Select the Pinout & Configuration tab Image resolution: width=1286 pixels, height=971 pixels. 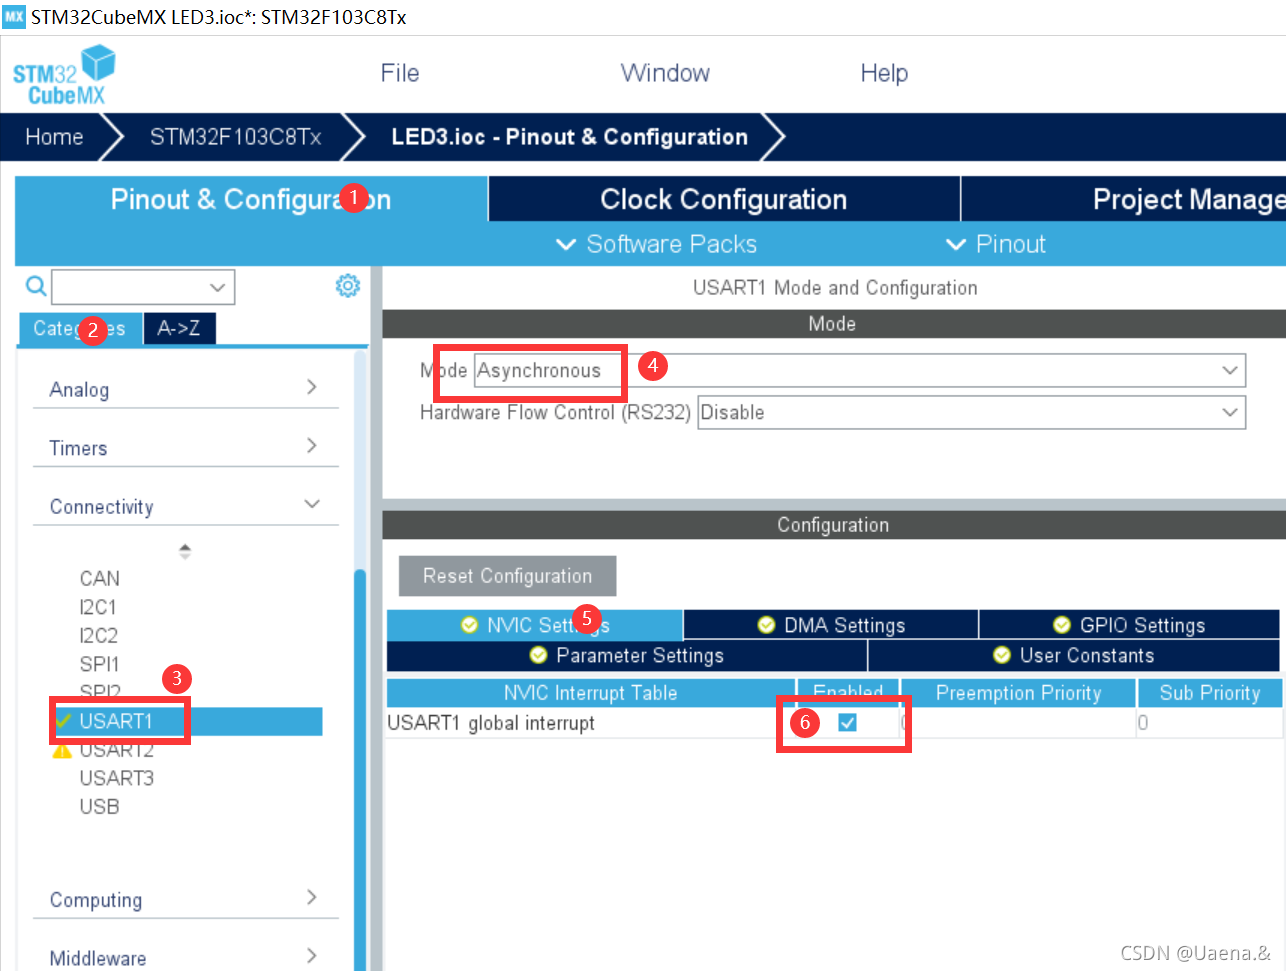pyautogui.click(x=251, y=199)
